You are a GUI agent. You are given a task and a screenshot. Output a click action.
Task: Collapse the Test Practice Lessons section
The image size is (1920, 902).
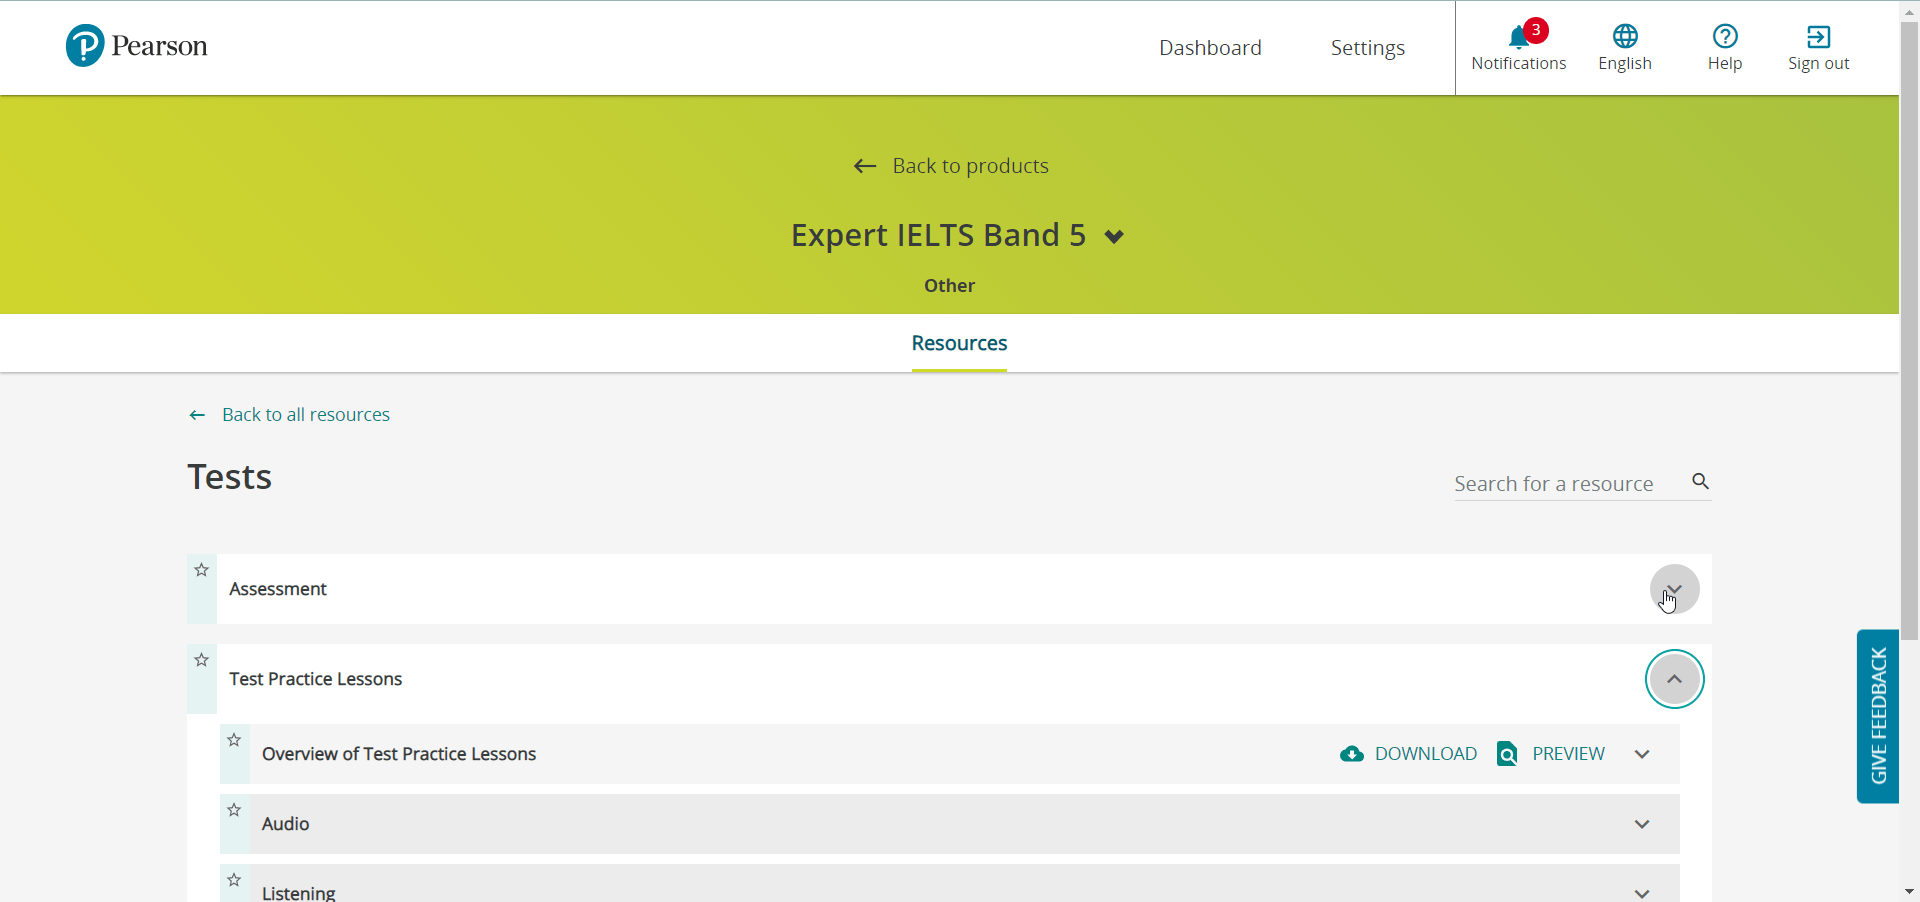click(1674, 679)
